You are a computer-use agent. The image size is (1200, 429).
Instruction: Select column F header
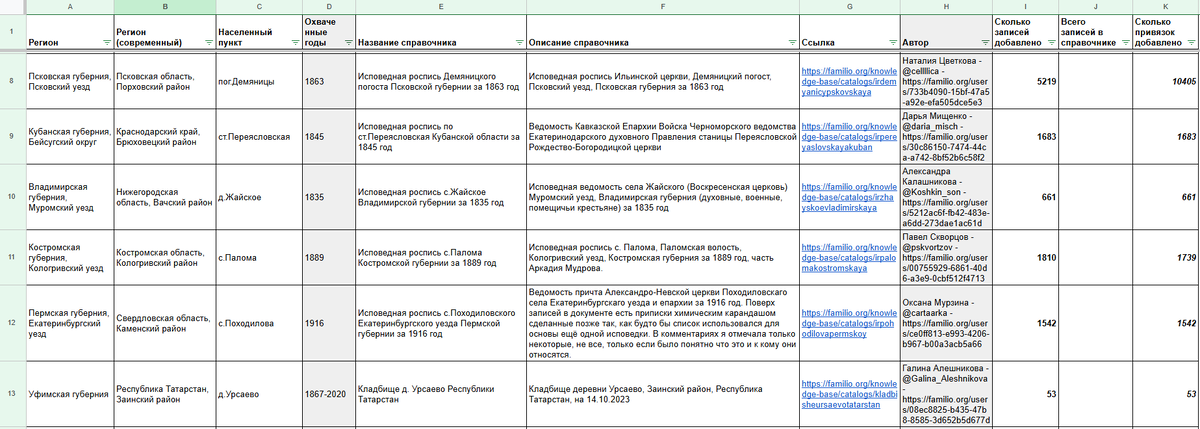click(x=661, y=6)
